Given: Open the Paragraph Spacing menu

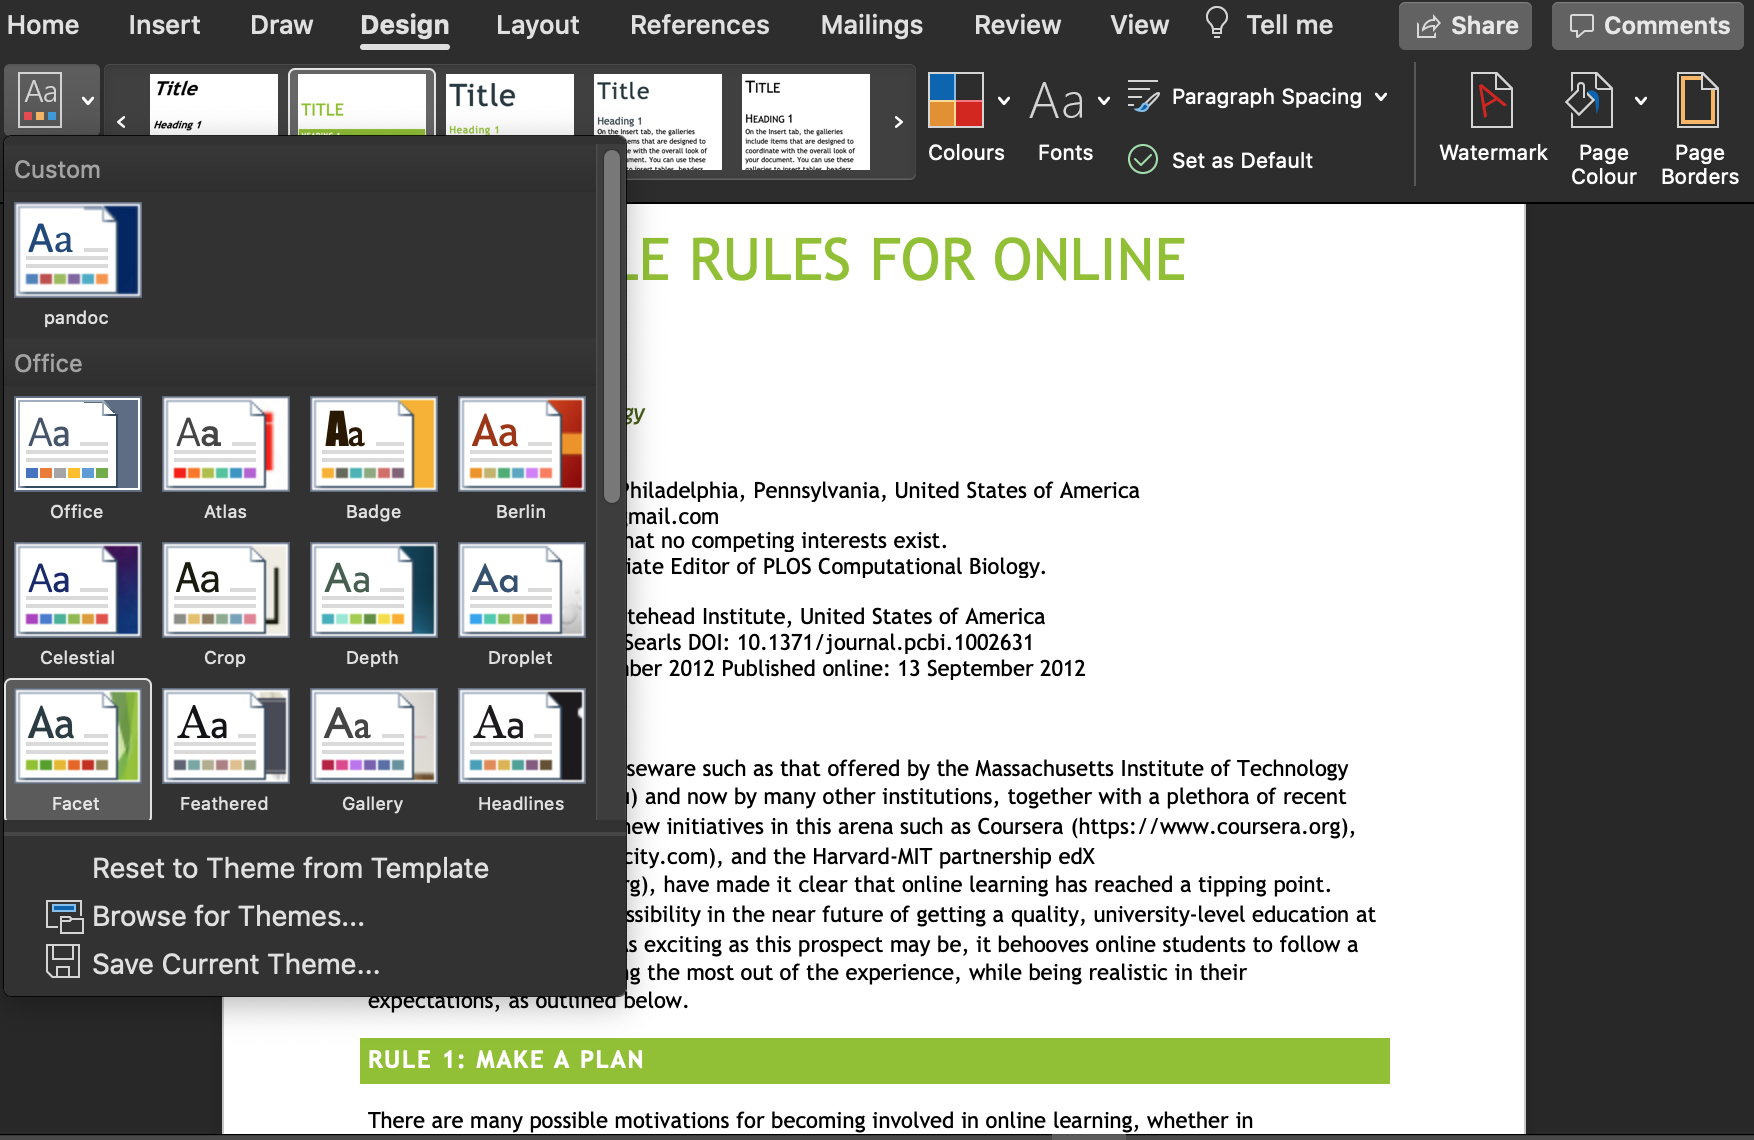Looking at the screenshot, I should click(x=1257, y=97).
